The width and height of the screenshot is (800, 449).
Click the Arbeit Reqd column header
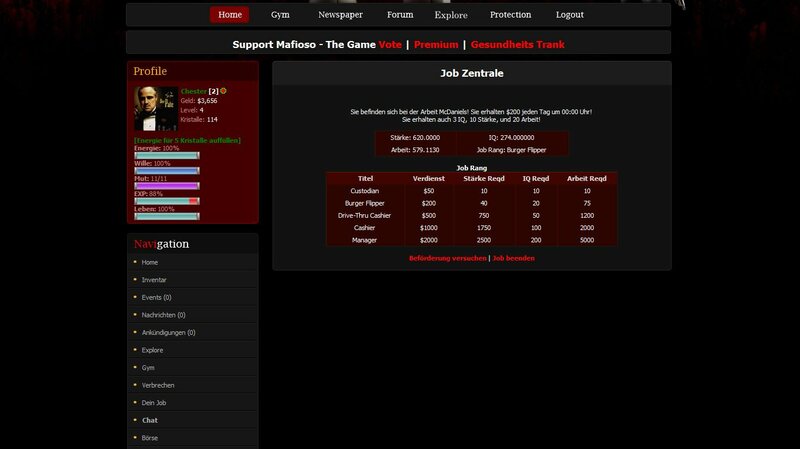click(587, 179)
